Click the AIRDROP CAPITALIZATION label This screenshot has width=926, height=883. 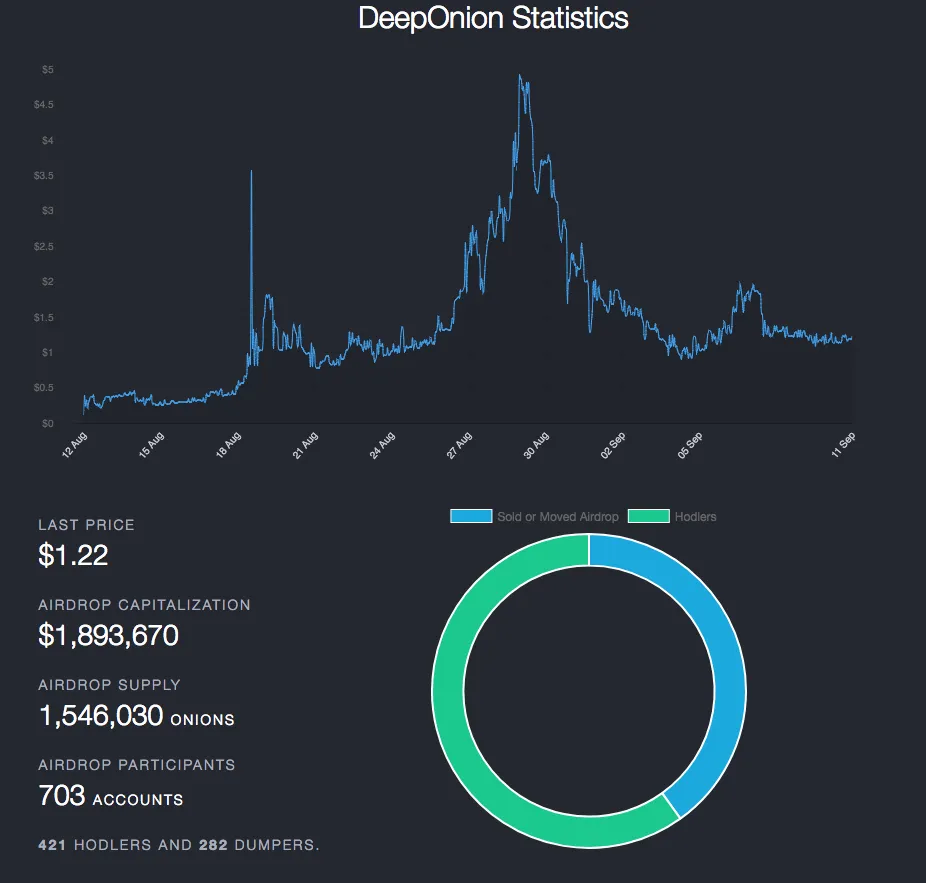144,605
